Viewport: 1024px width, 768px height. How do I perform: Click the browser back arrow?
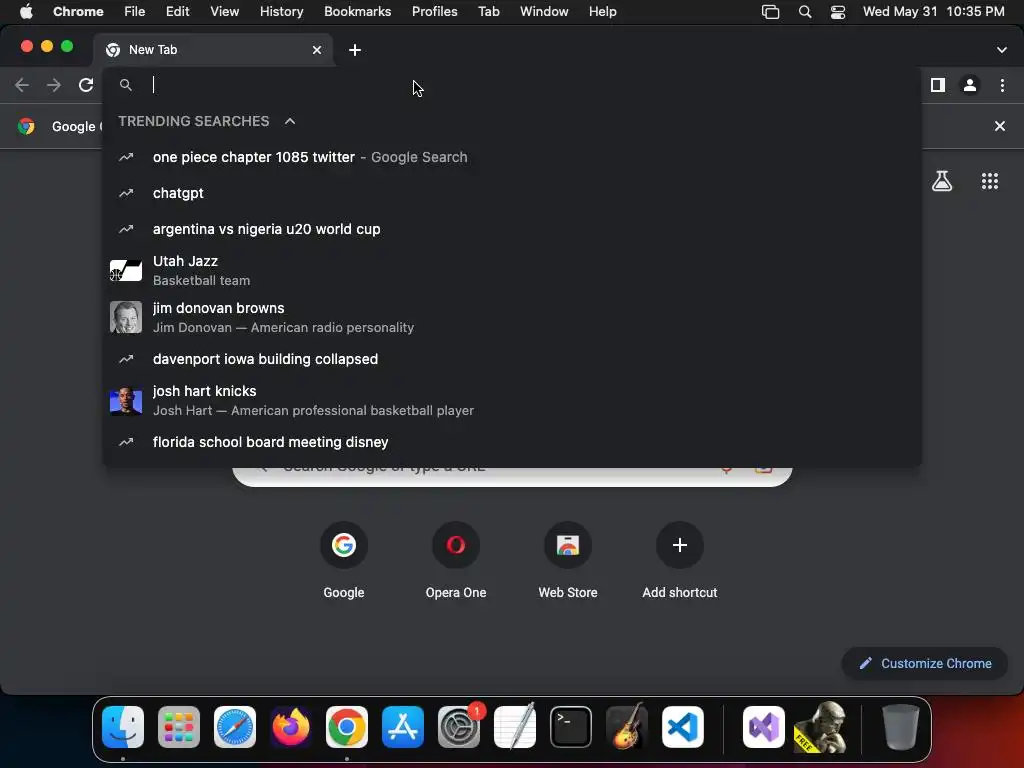(x=22, y=85)
